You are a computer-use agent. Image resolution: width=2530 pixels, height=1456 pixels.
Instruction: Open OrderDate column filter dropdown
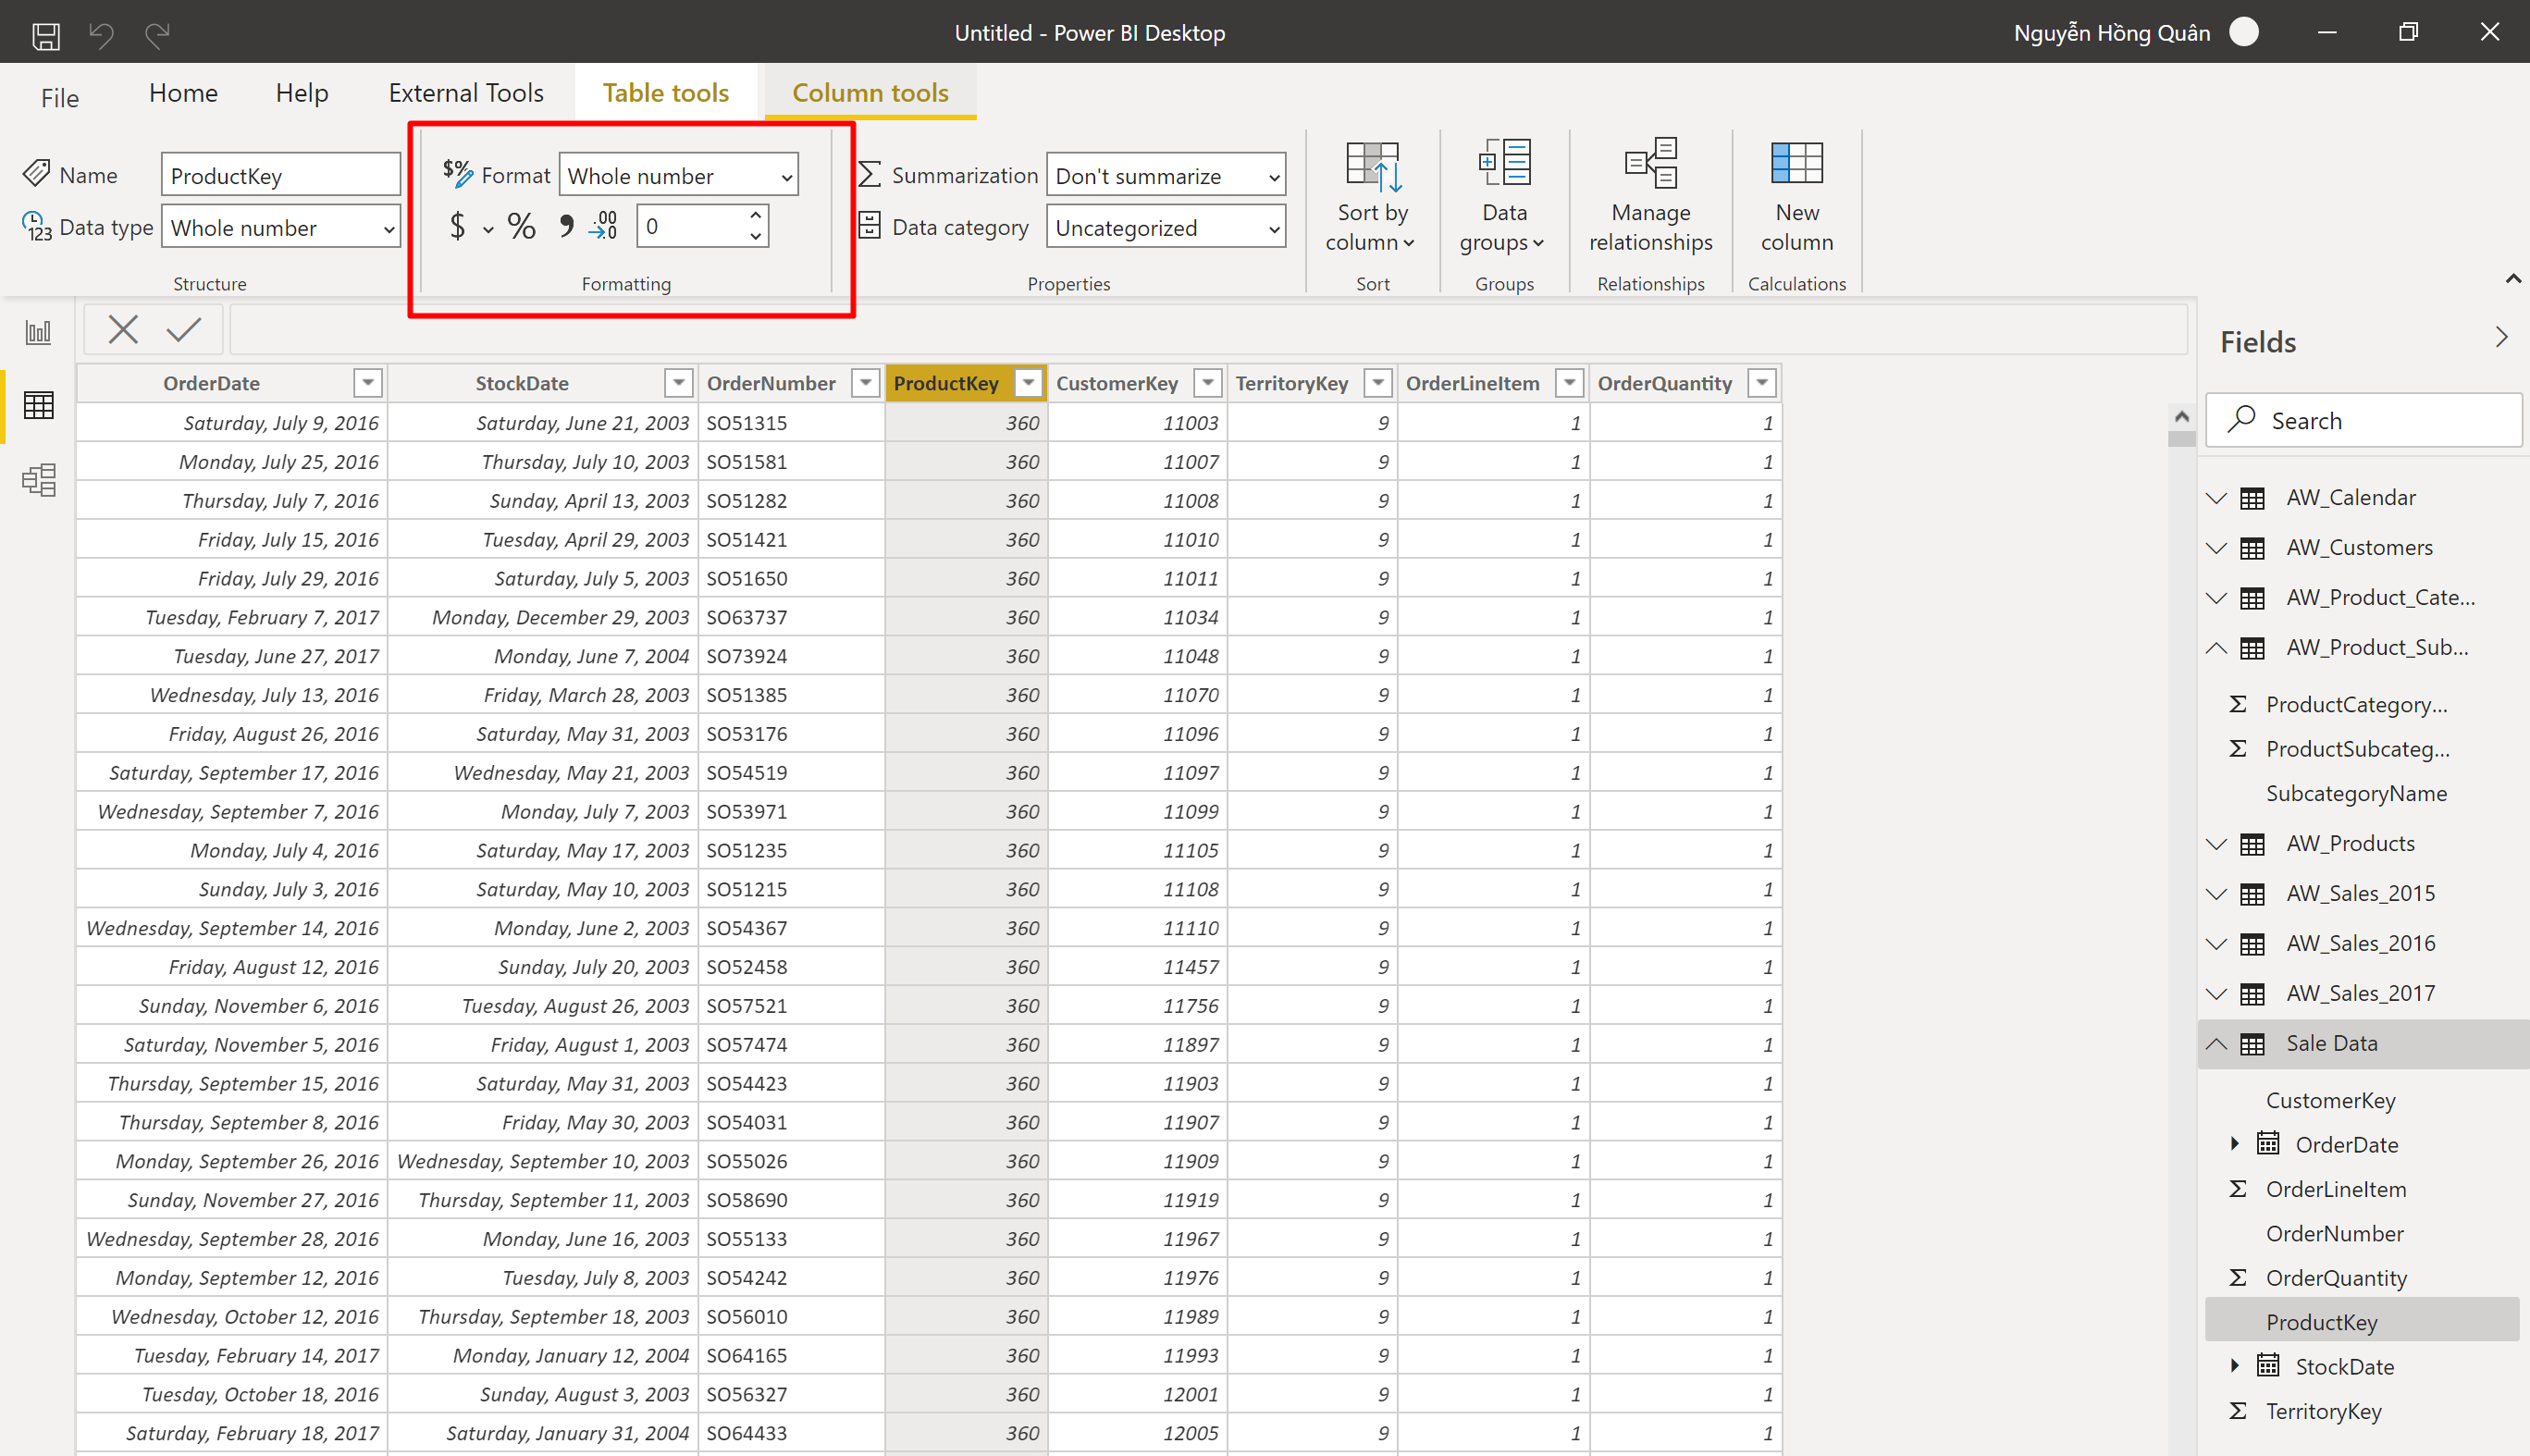click(368, 383)
